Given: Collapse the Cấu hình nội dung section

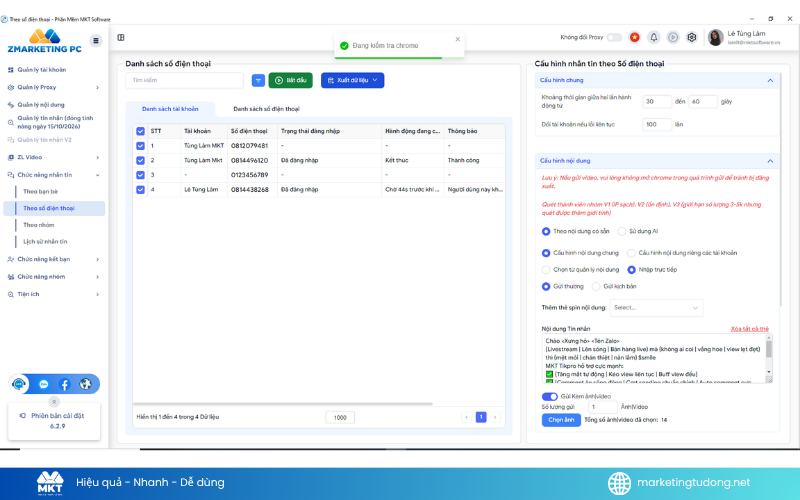Looking at the screenshot, I should coord(770,161).
